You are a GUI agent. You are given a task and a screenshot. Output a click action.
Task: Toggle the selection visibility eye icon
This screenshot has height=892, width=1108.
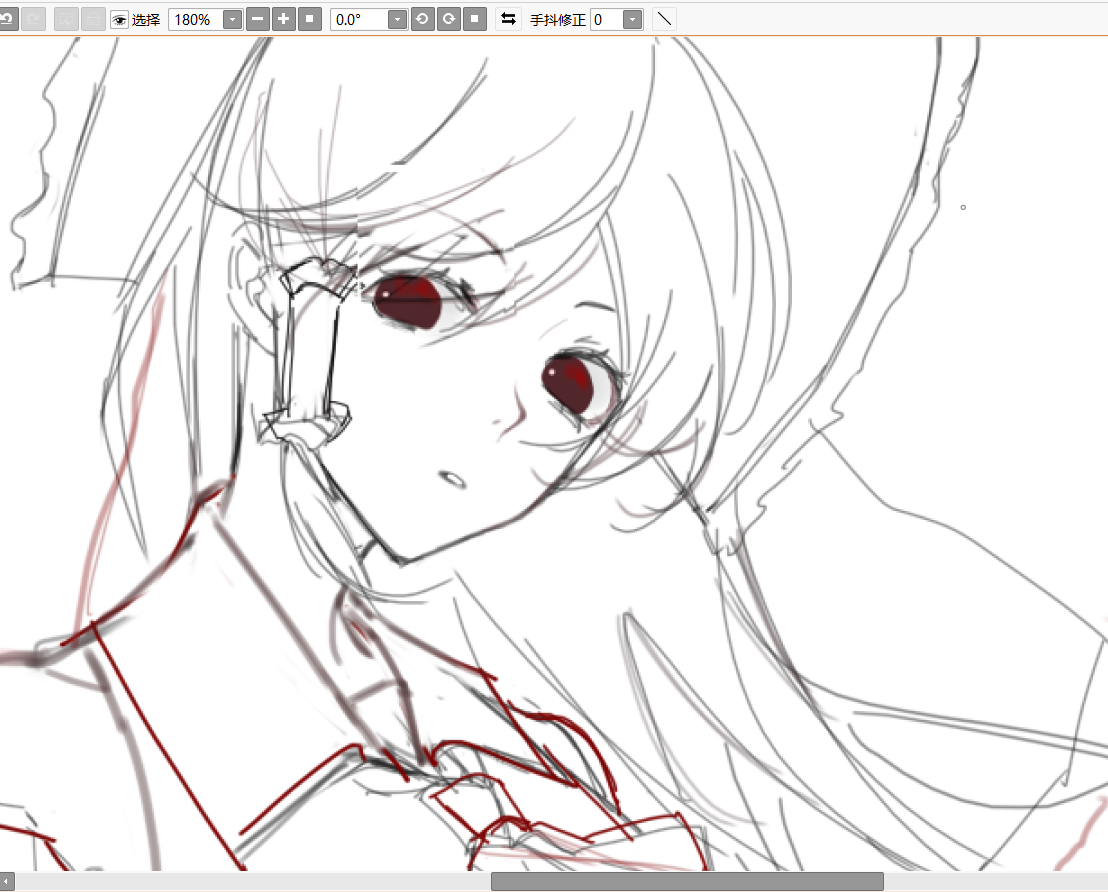point(119,19)
